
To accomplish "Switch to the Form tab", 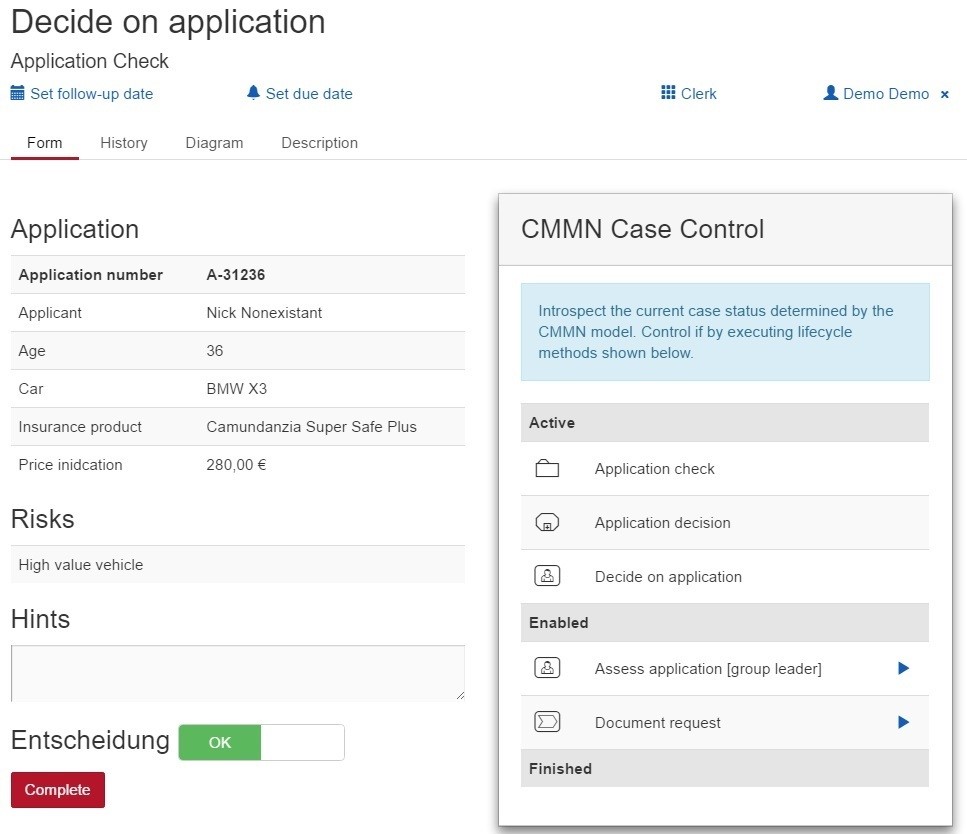I will pos(44,143).
